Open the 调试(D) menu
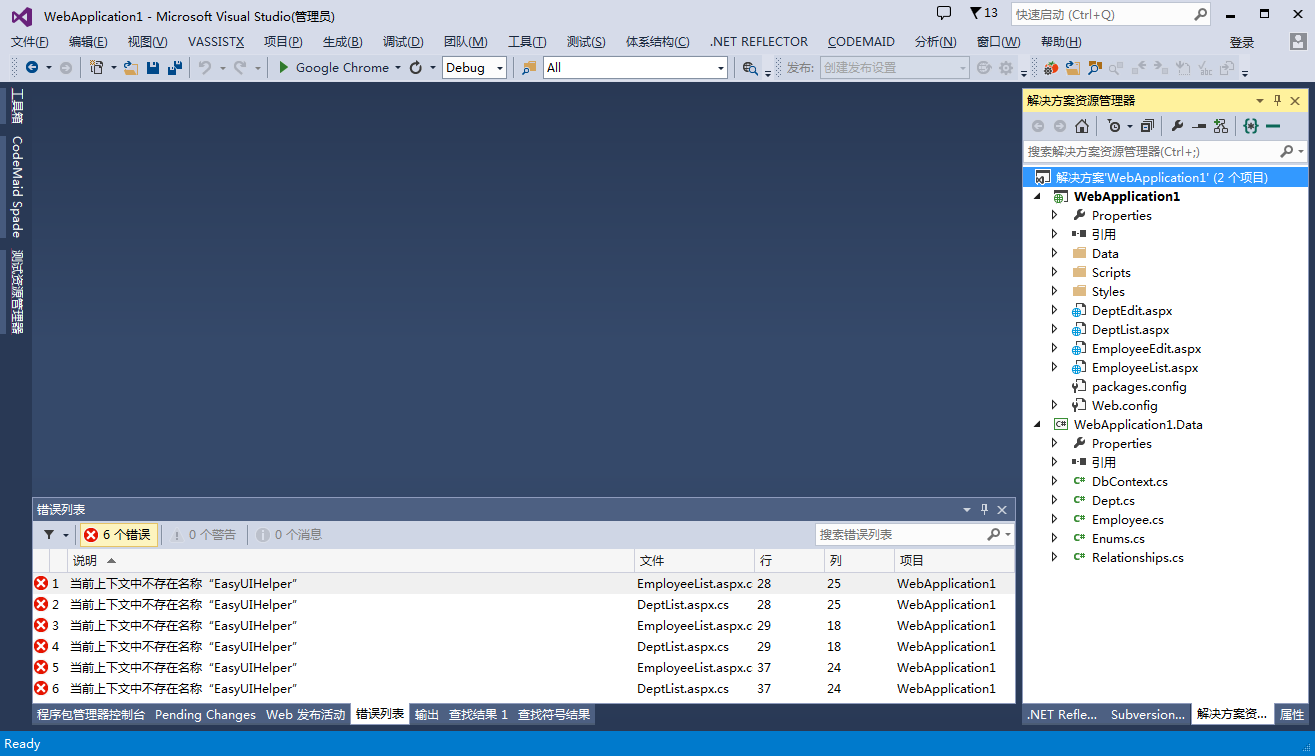Screen dimensions: 1315x756 (403, 41)
